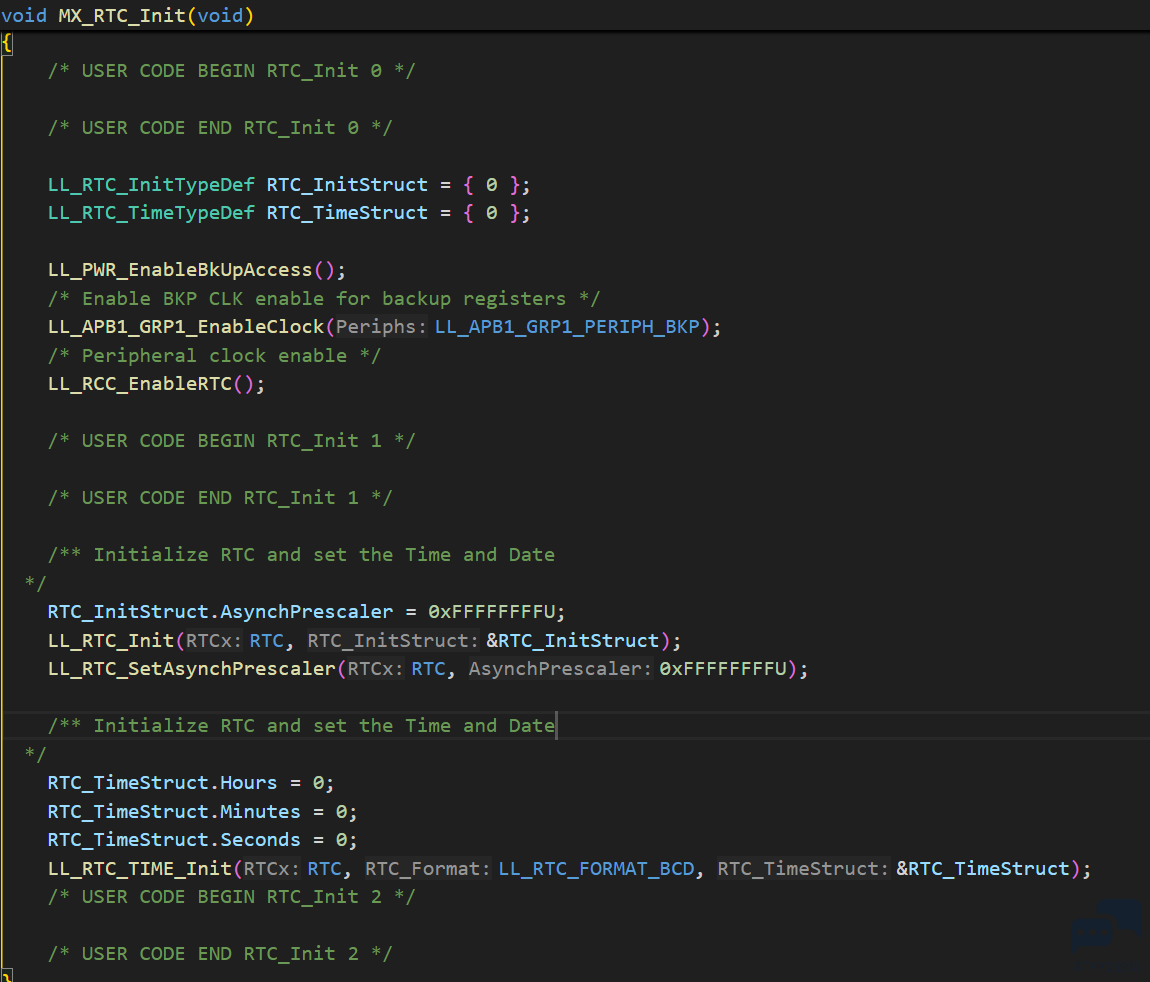Click the Periphs: inlay hint
Screen dimensions: 1150x982
381,327
